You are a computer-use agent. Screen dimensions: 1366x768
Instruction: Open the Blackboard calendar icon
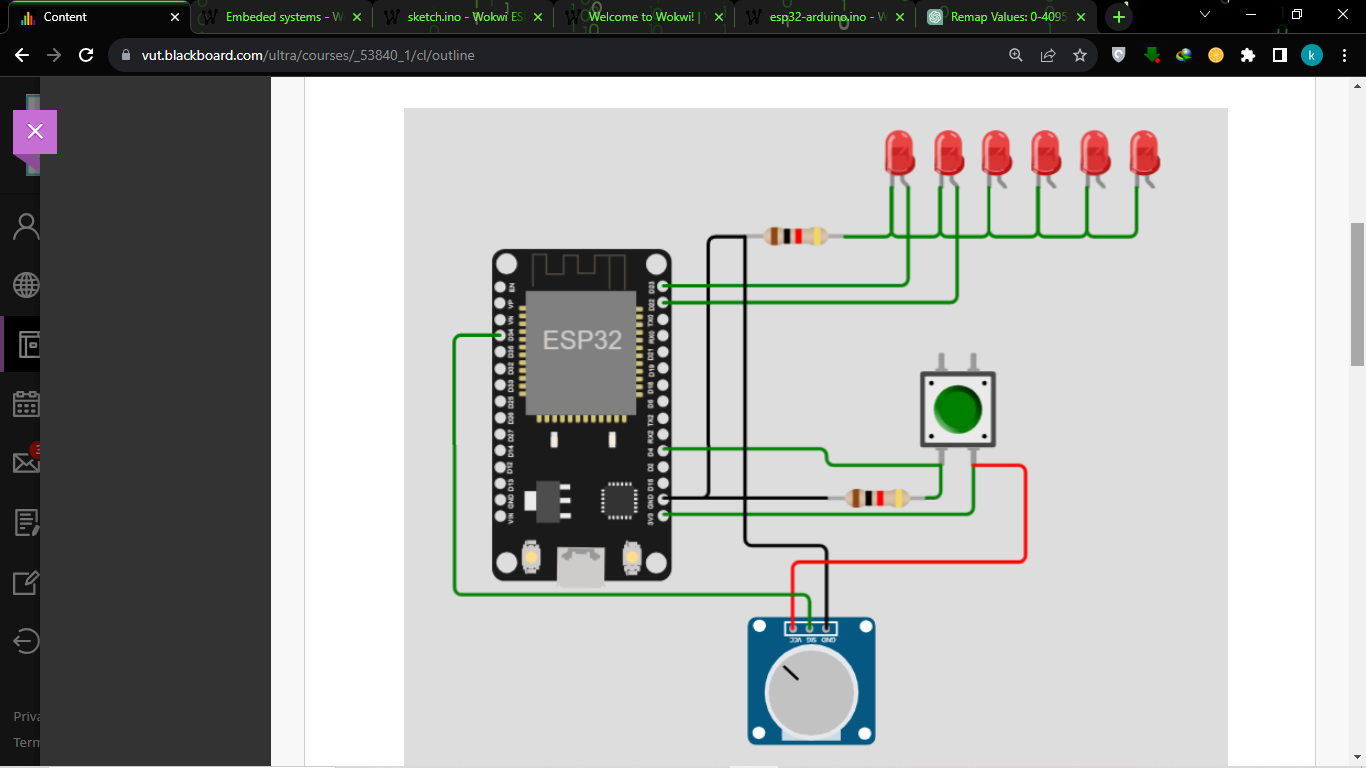(x=24, y=404)
